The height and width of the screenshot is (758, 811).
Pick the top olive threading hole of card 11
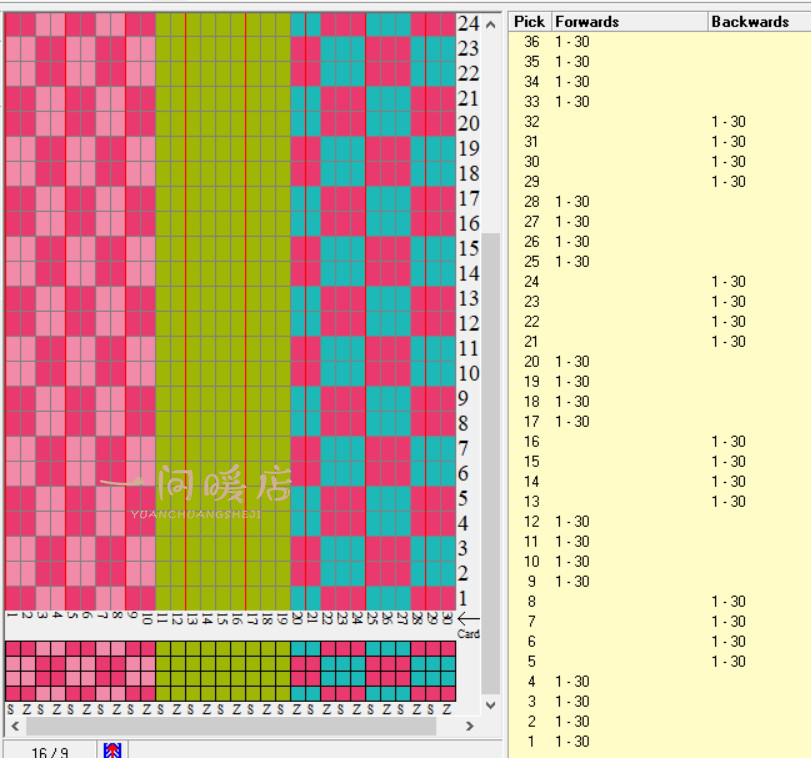(x=163, y=648)
